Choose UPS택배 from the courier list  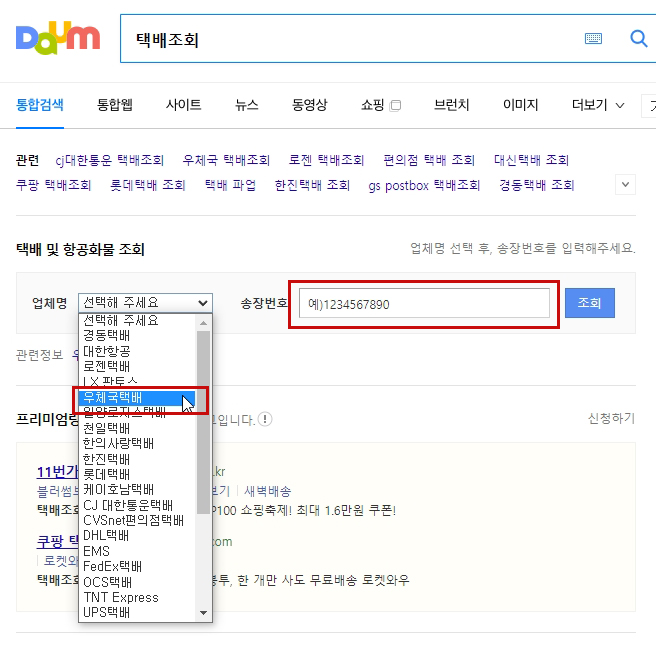[137, 612]
